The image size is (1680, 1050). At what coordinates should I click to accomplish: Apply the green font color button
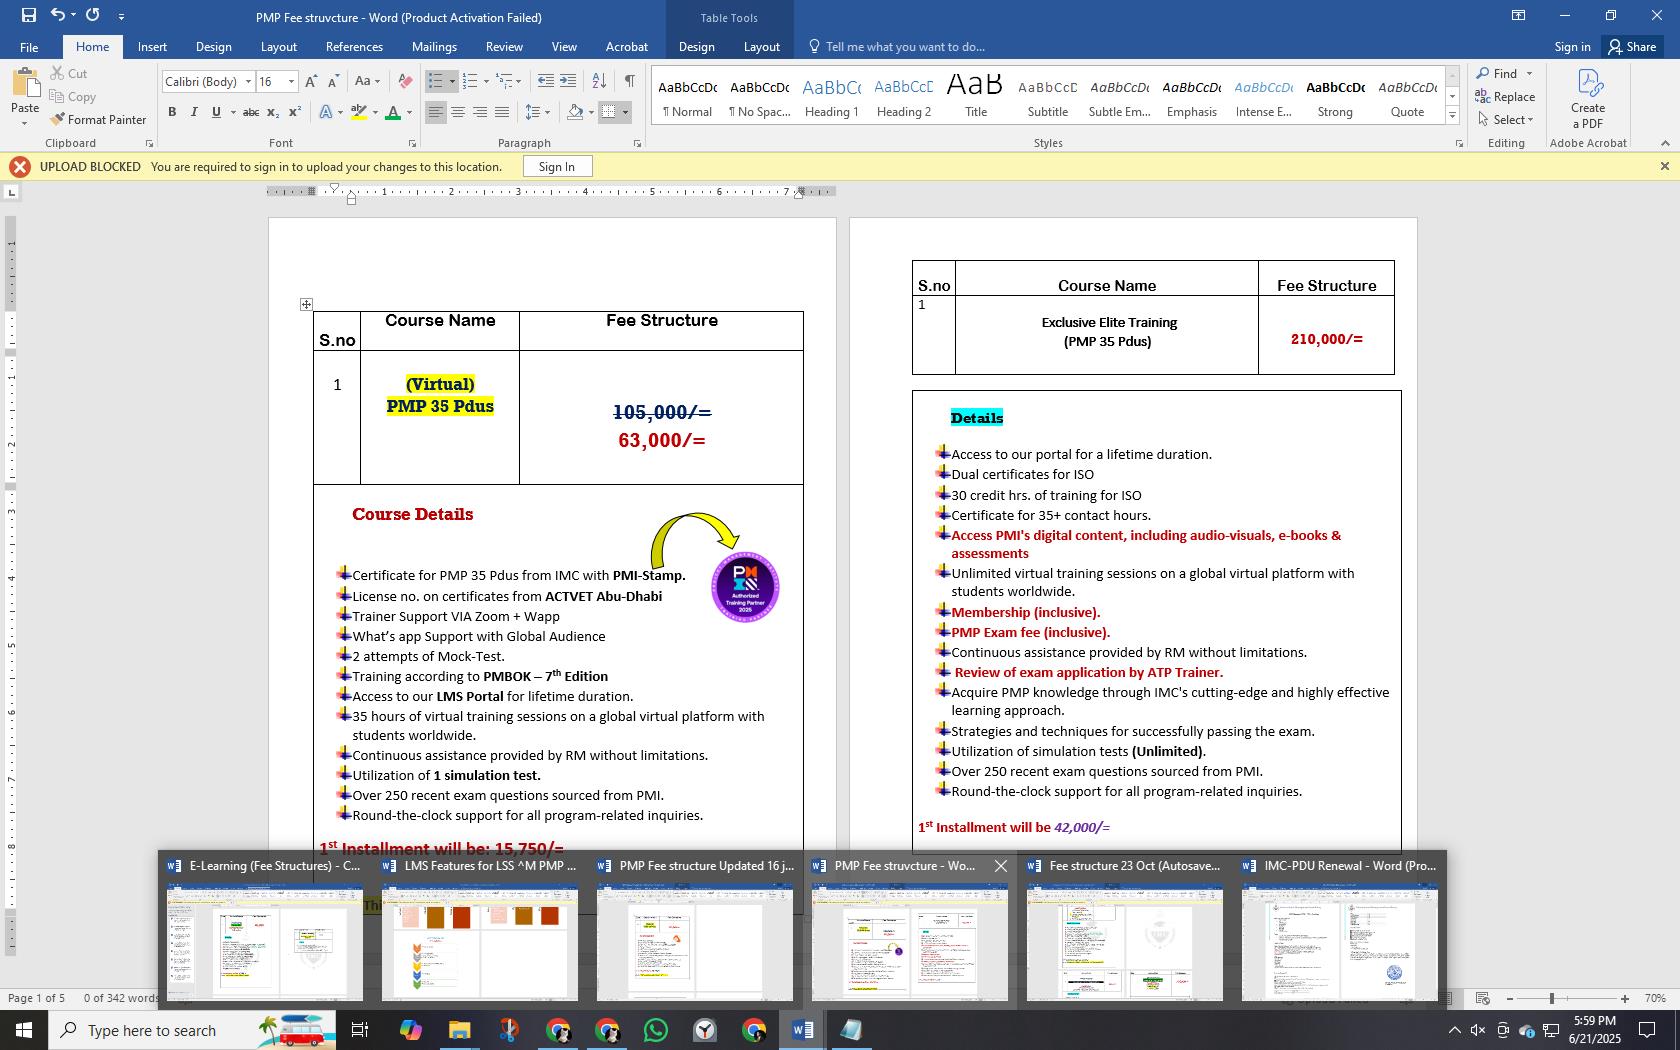(393, 112)
